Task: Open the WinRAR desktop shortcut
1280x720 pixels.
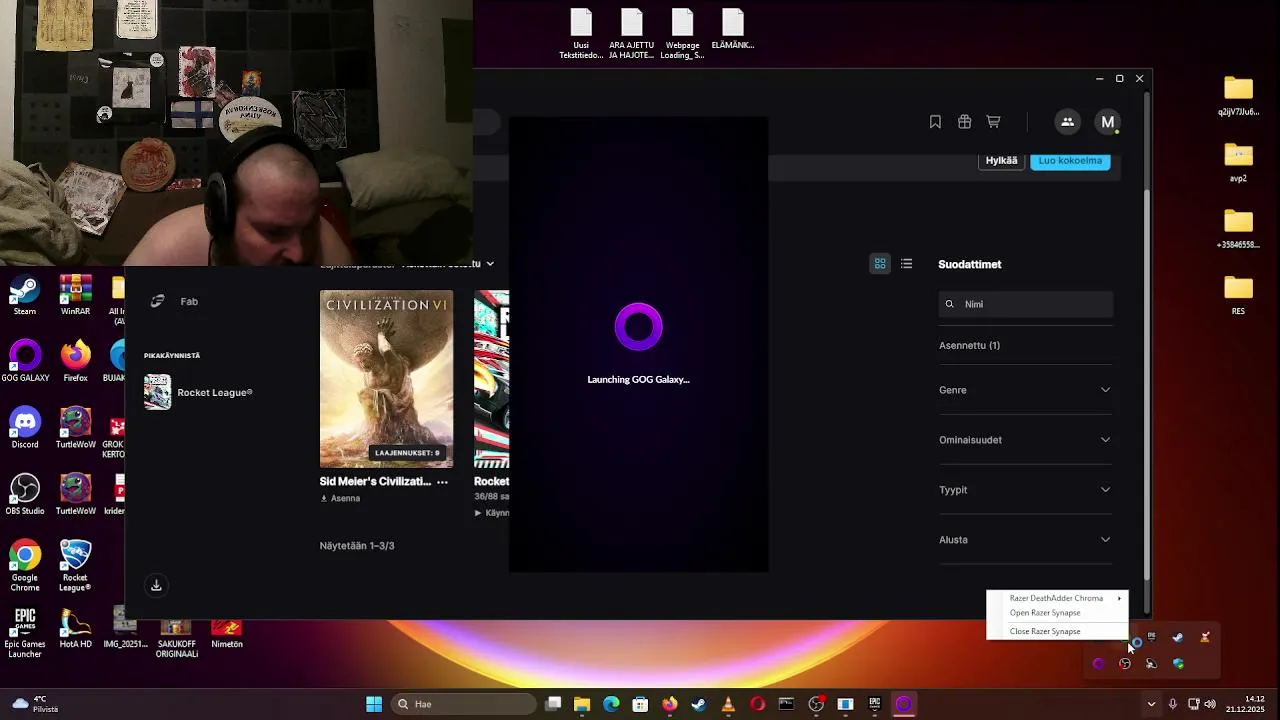Action: [75, 296]
